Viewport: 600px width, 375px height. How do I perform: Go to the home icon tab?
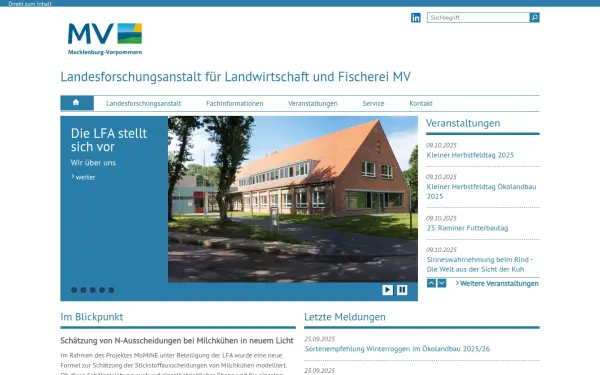(x=77, y=103)
